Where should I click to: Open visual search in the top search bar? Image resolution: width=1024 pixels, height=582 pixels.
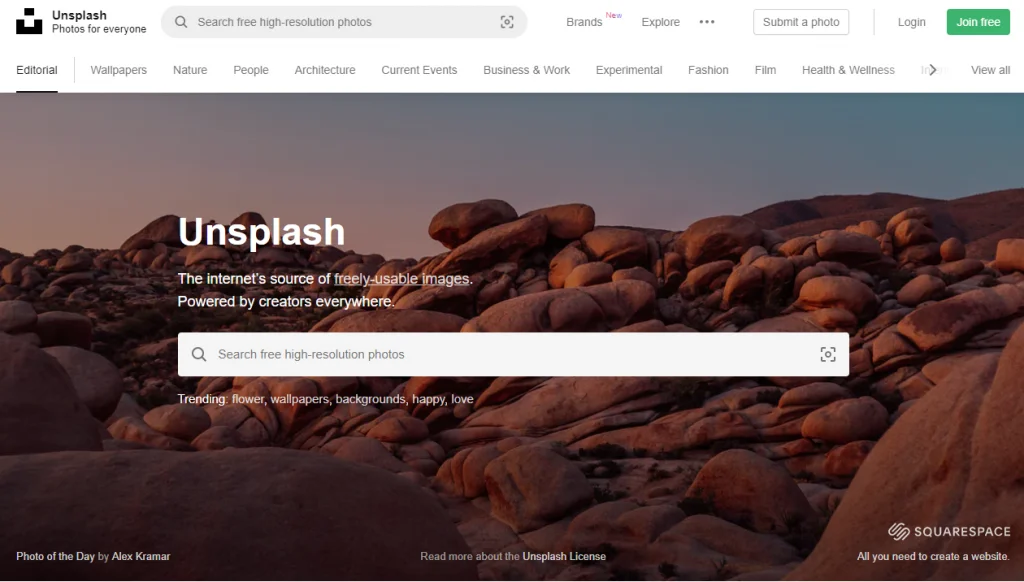click(x=507, y=22)
